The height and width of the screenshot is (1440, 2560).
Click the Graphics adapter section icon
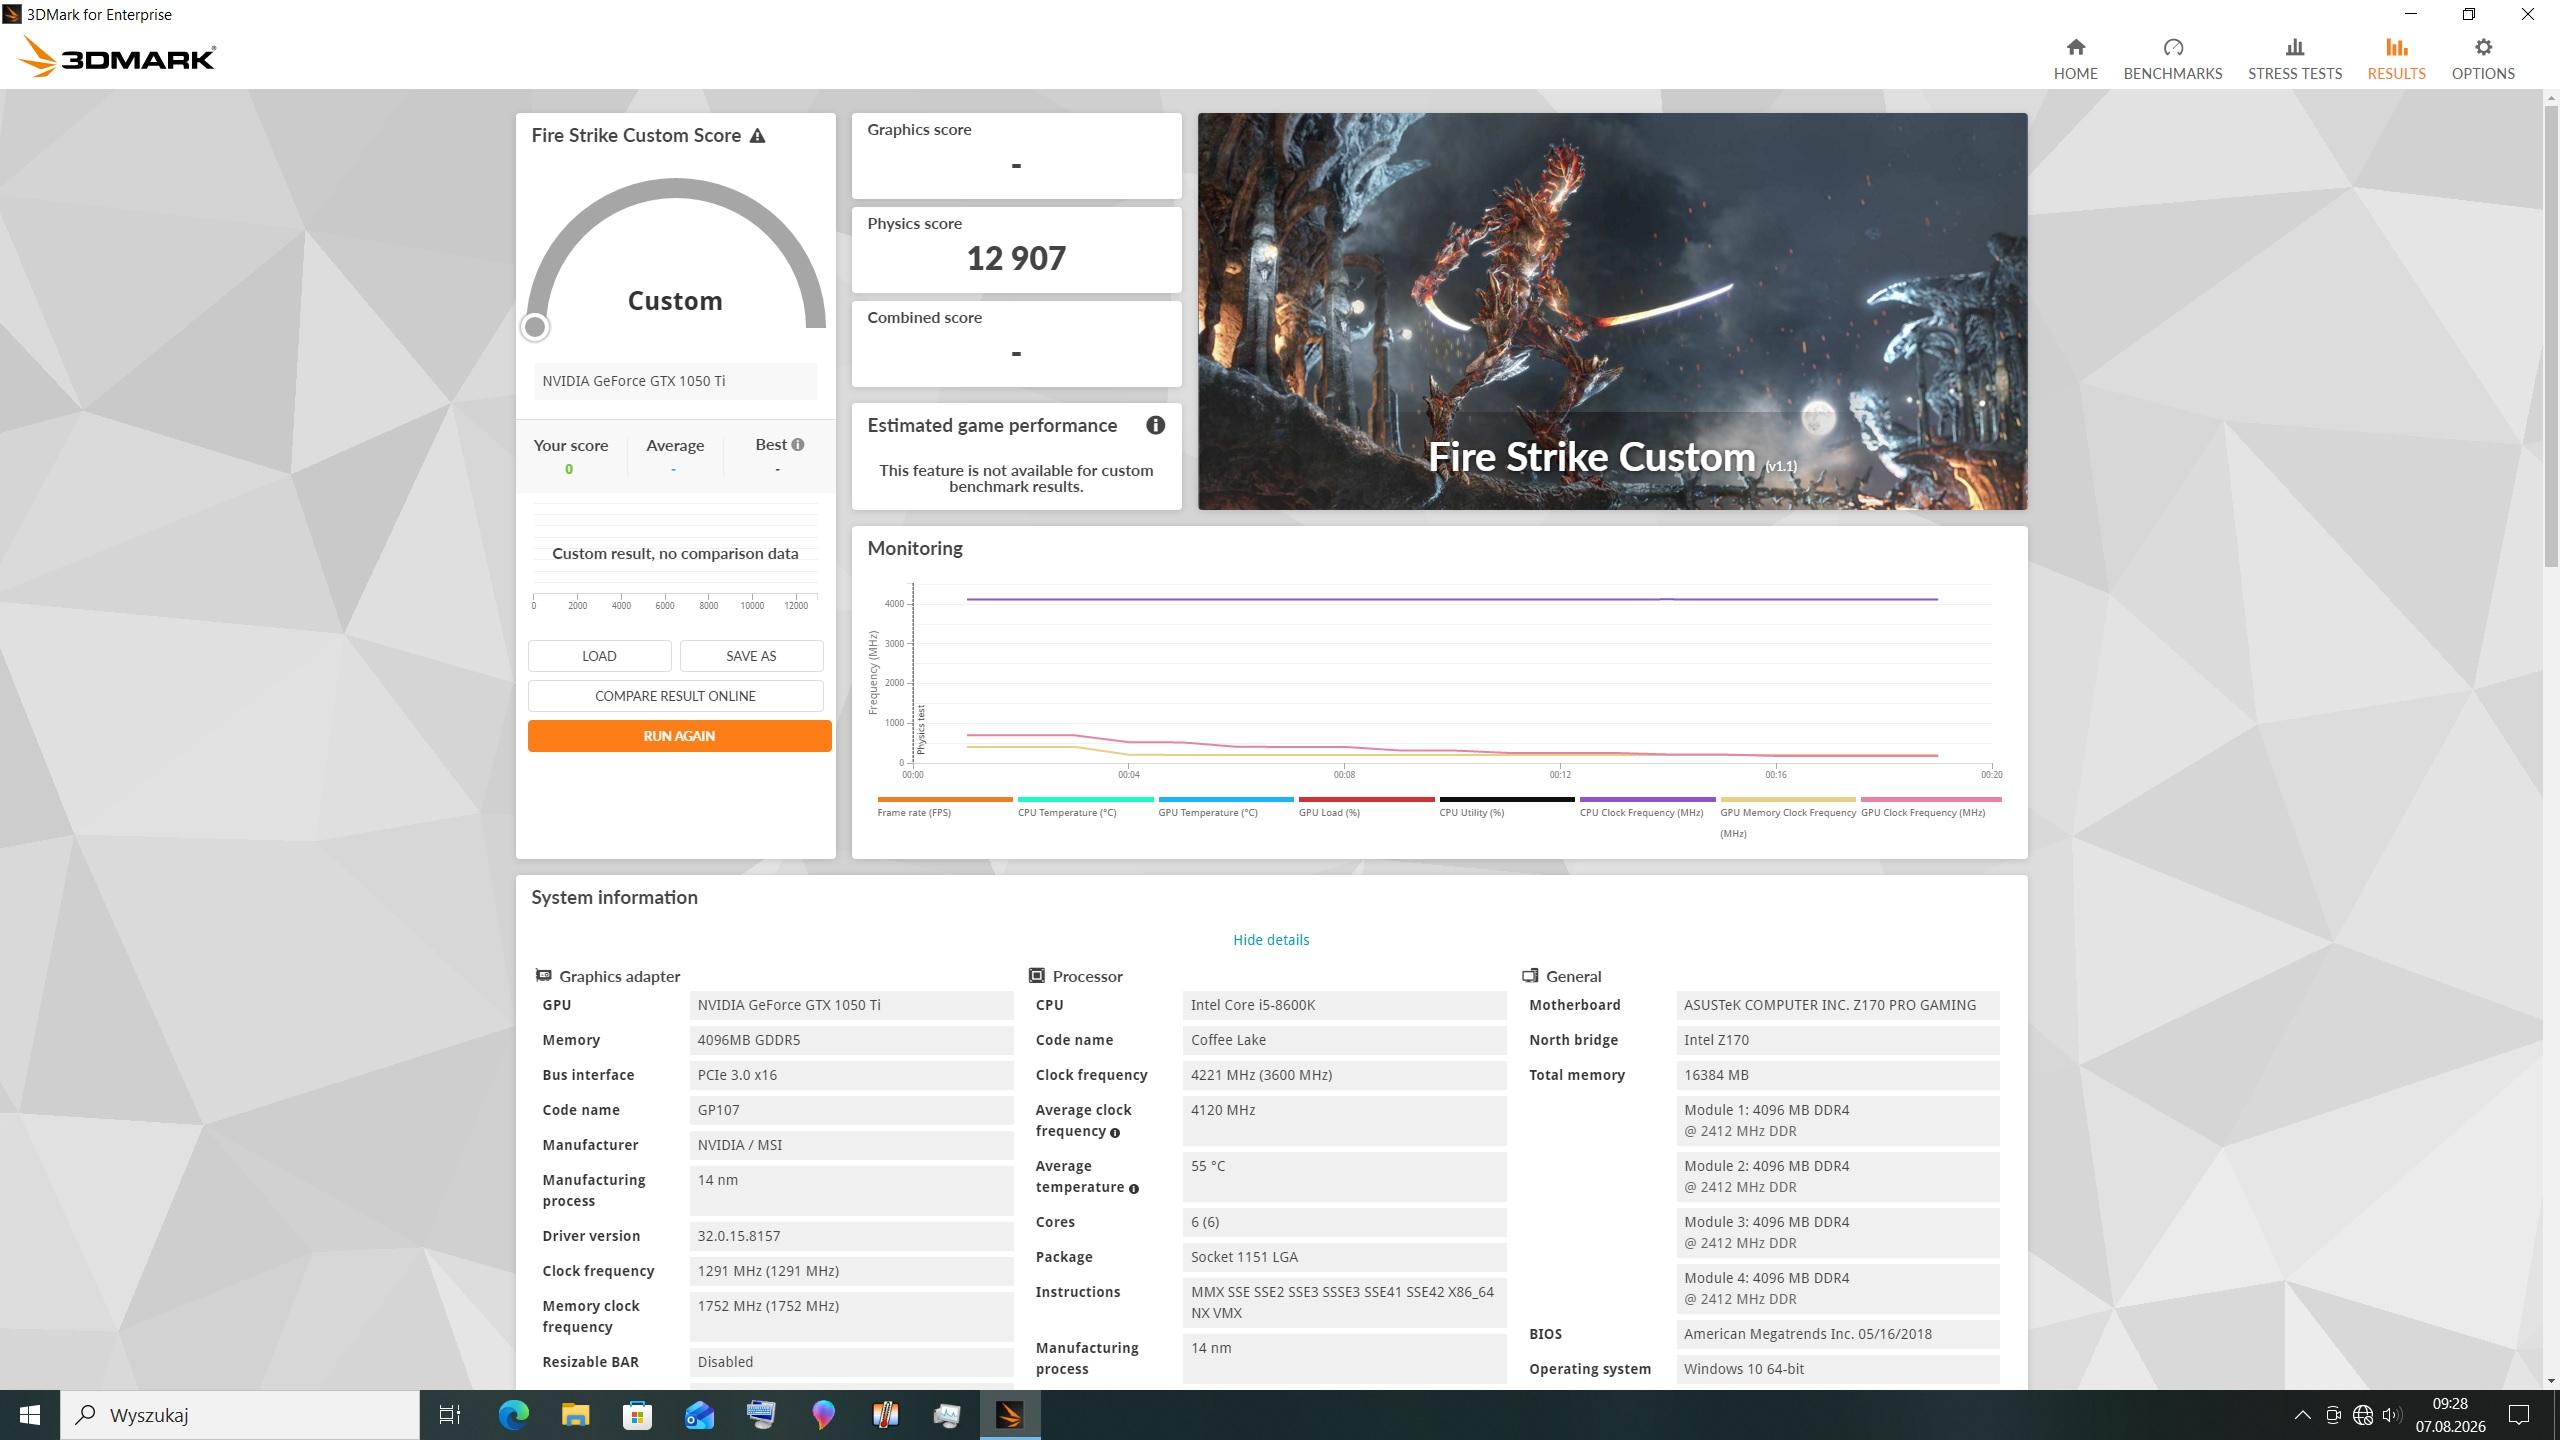coord(543,975)
